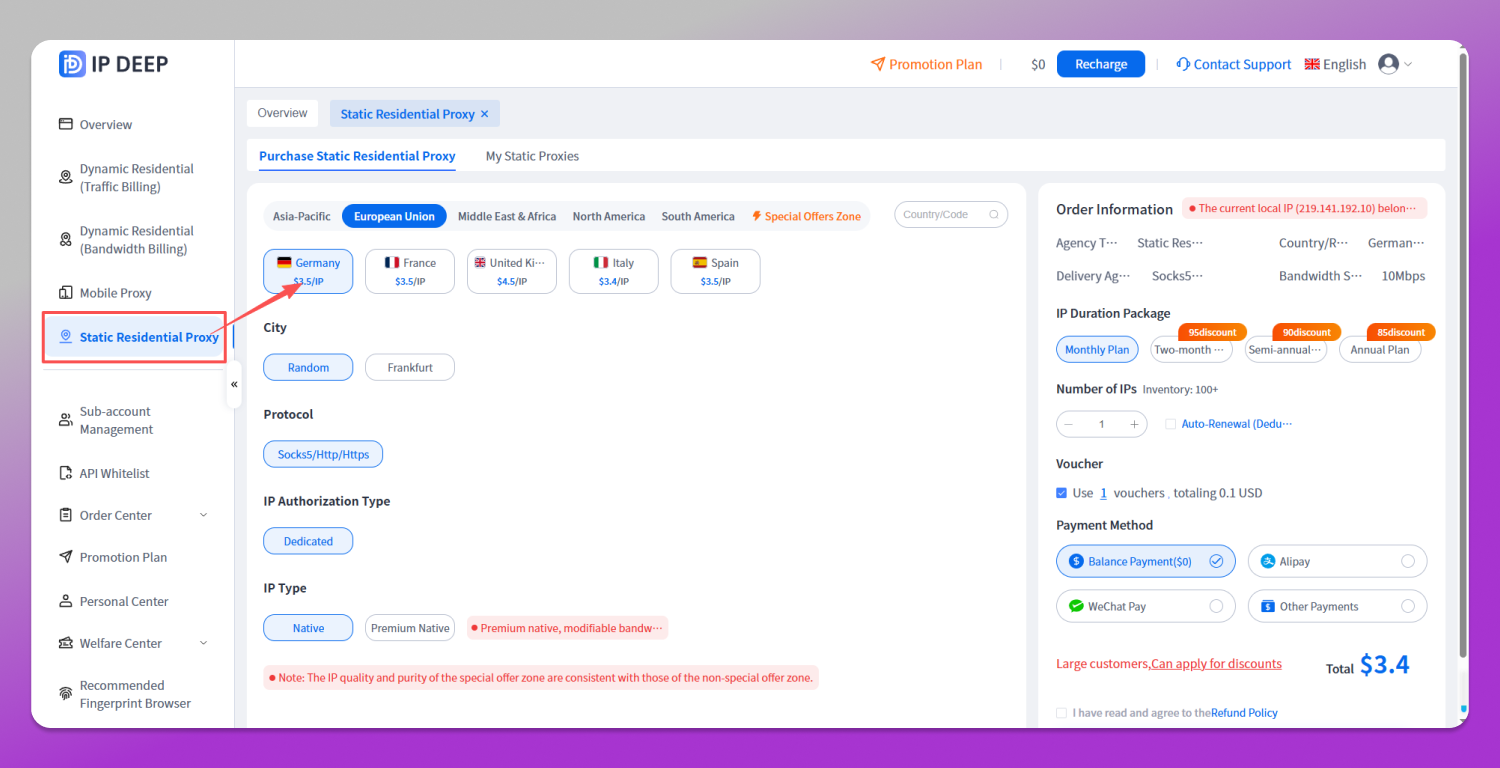The width and height of the screenshot is (1500, 768).
Task: Open the Refund Policy link
Action: (x=1244, y=713)
